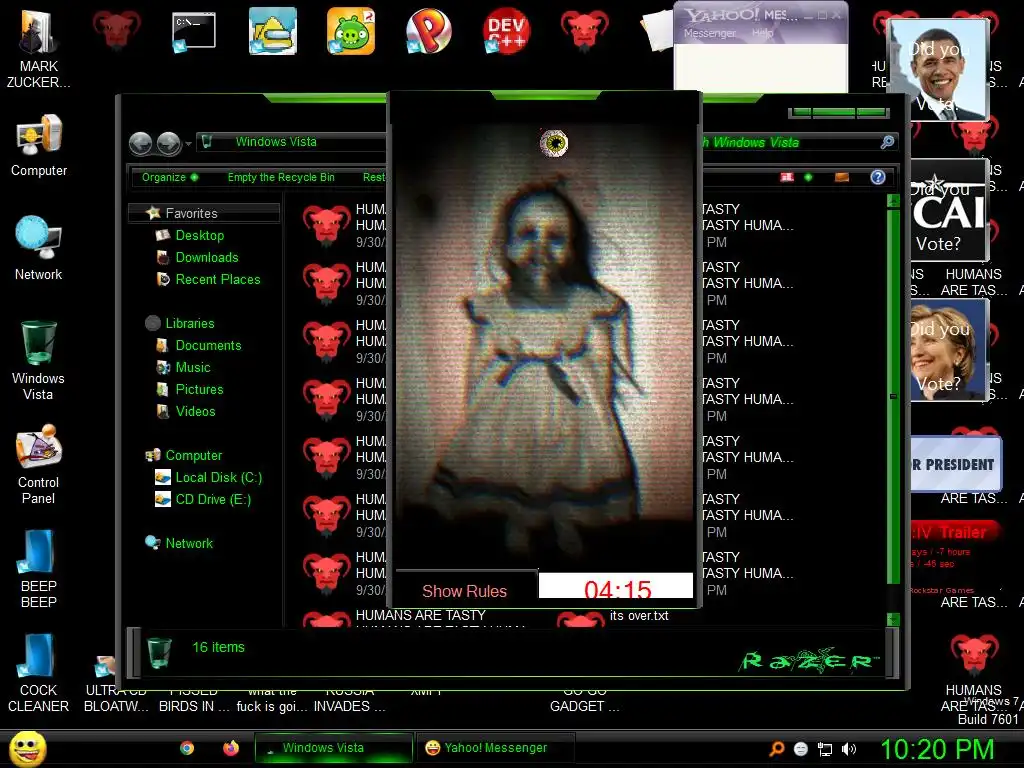Switch to Windows Vista taskbar button

coord(333,748)
